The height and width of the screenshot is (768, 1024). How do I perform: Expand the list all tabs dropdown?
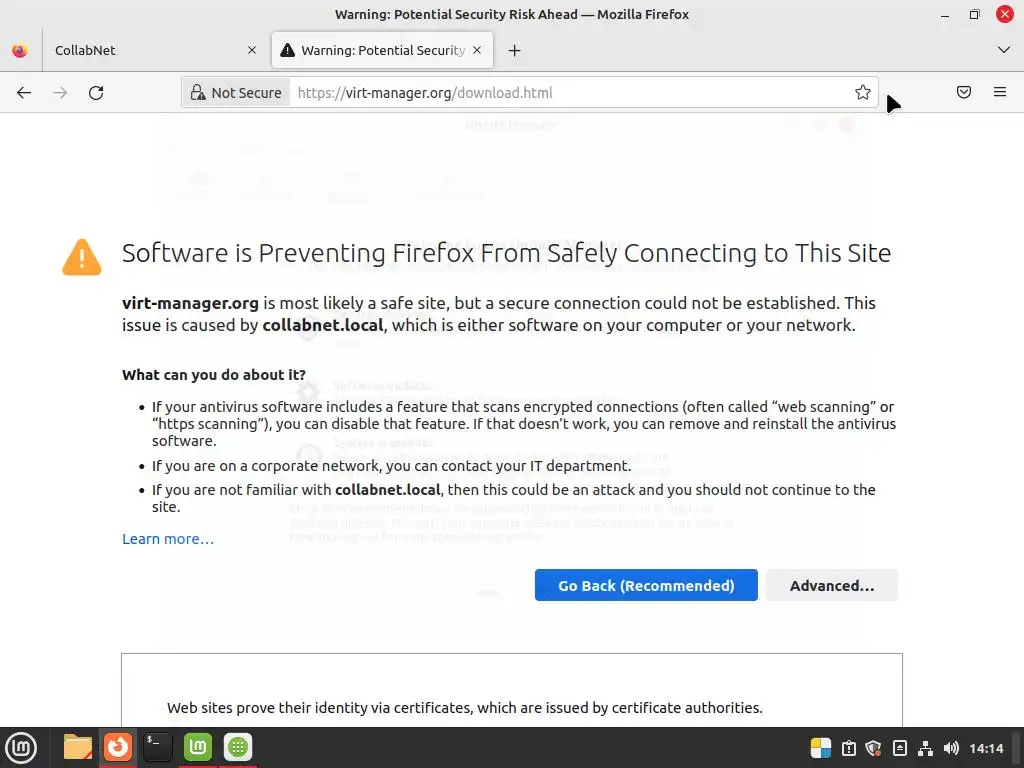click(1004, 50)
